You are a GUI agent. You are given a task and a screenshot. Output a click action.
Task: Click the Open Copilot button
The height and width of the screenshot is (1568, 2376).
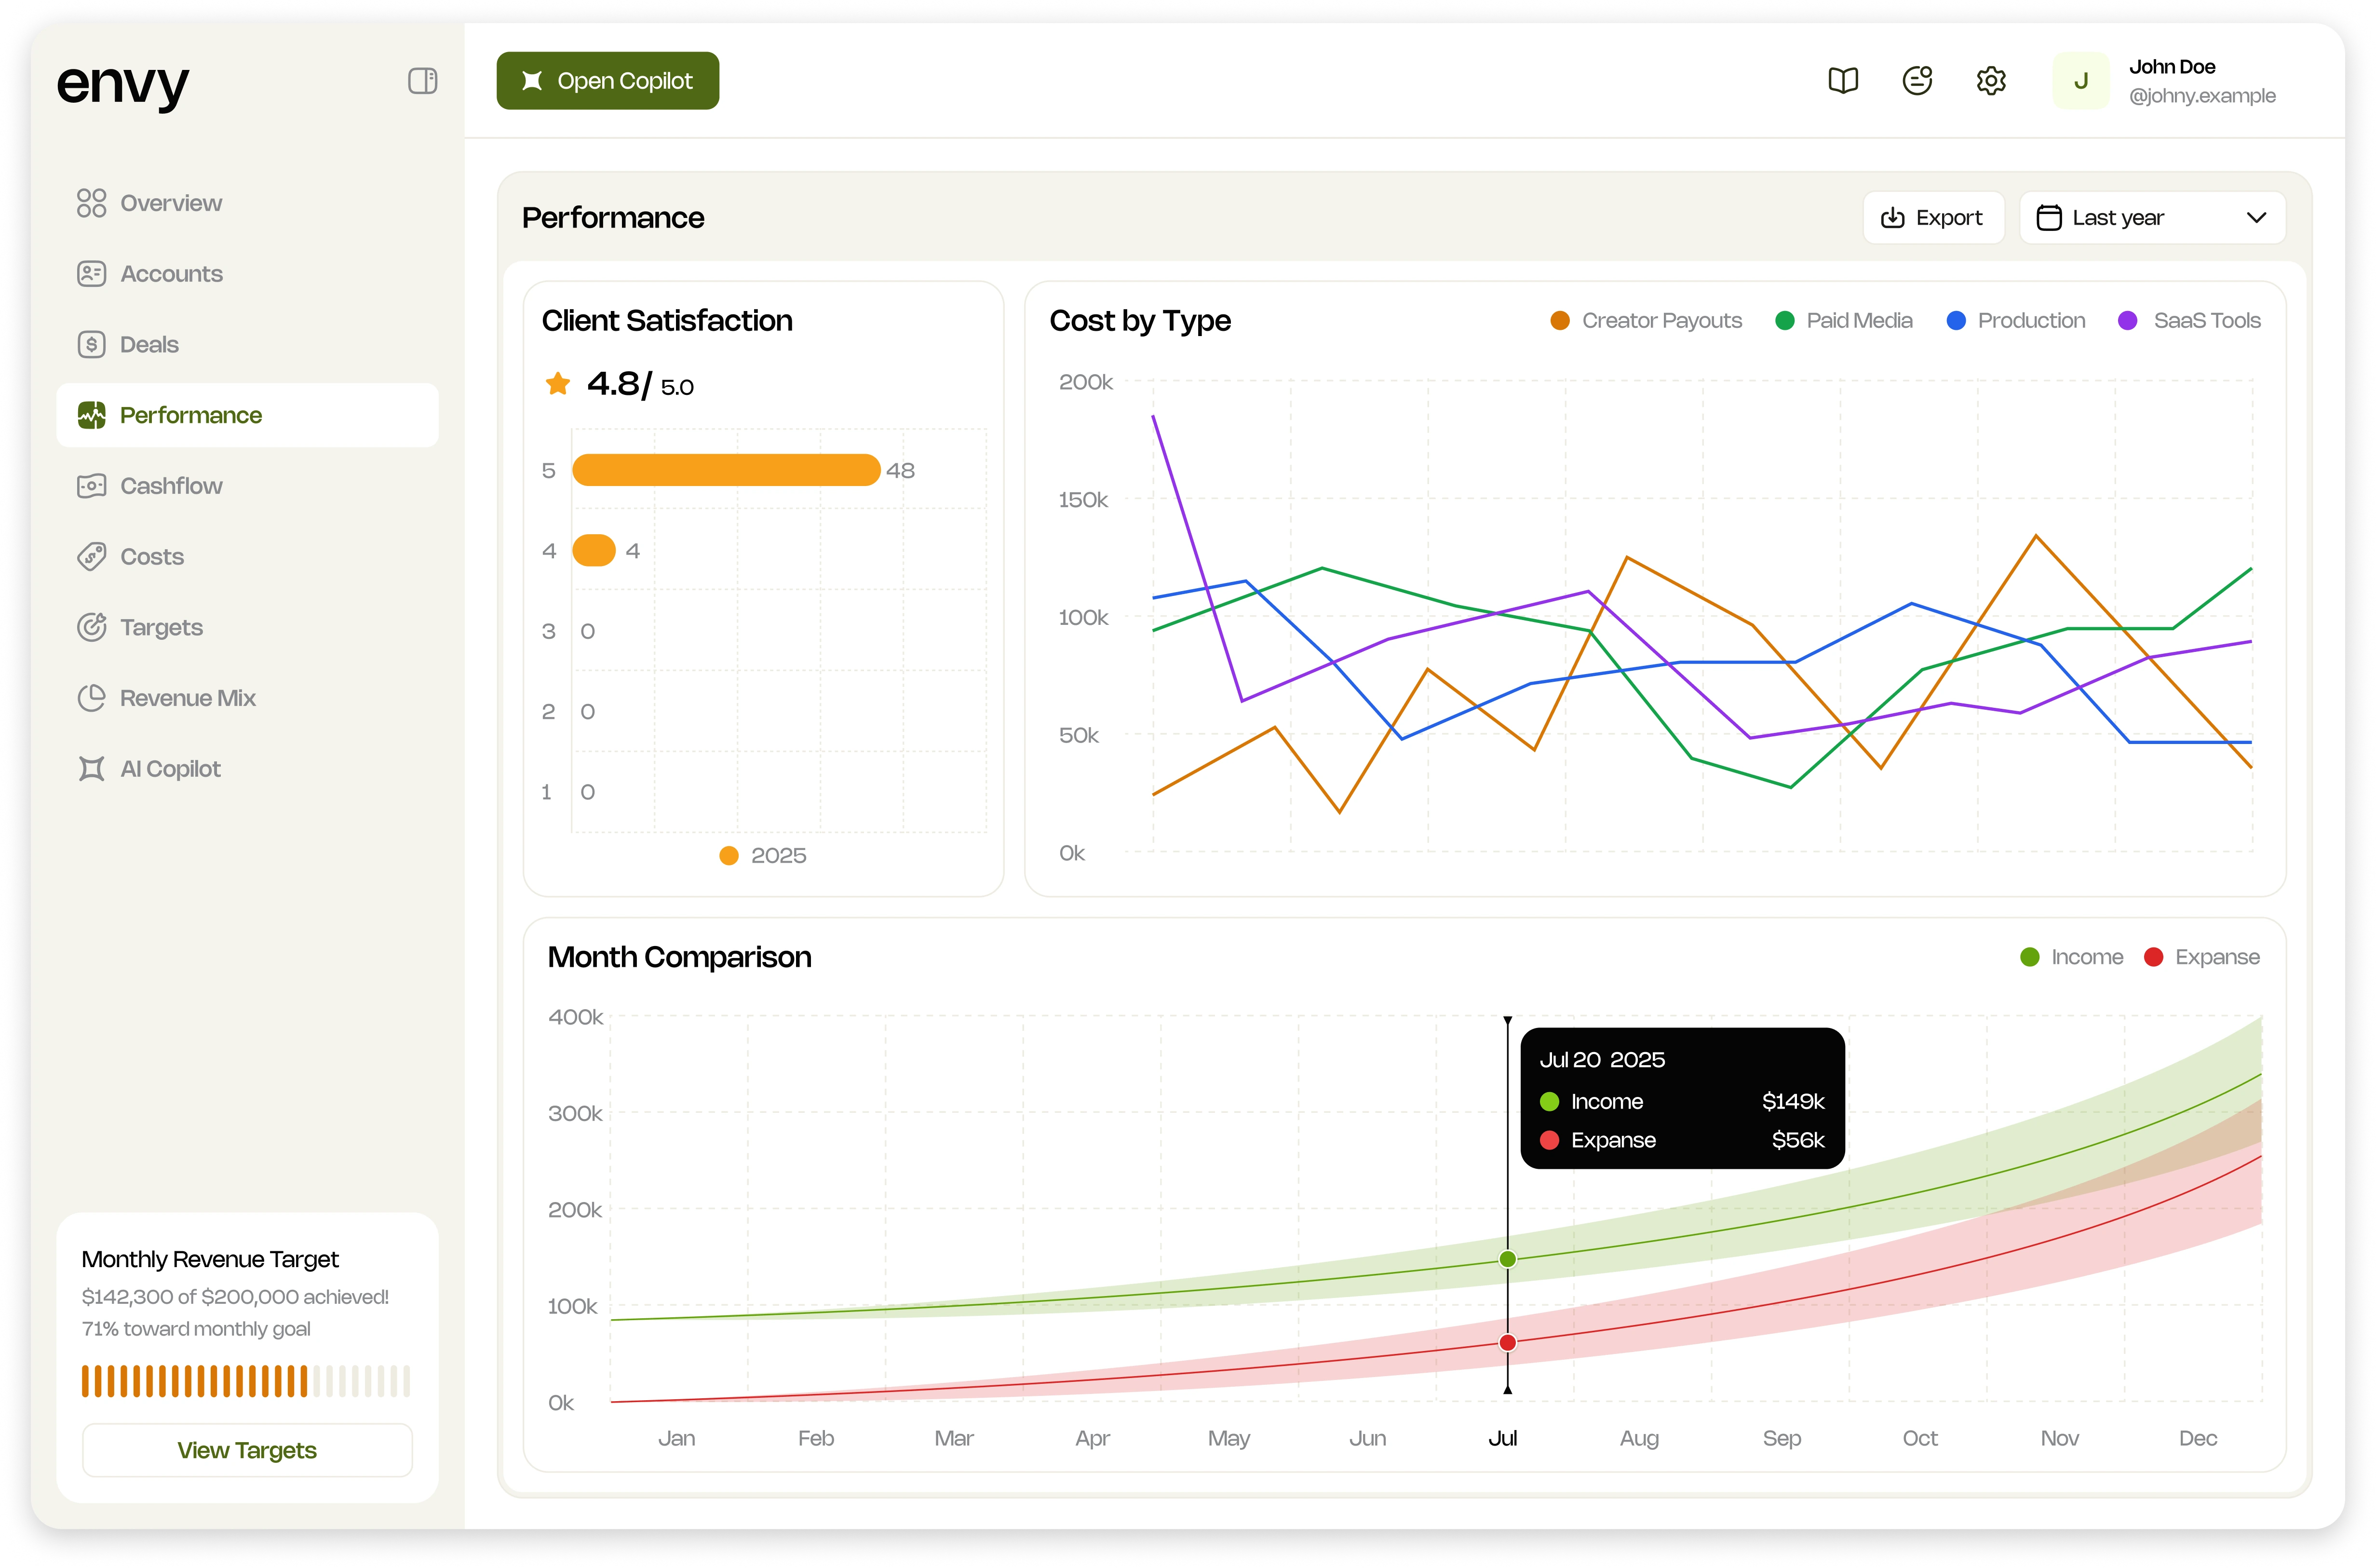point(608,81)
